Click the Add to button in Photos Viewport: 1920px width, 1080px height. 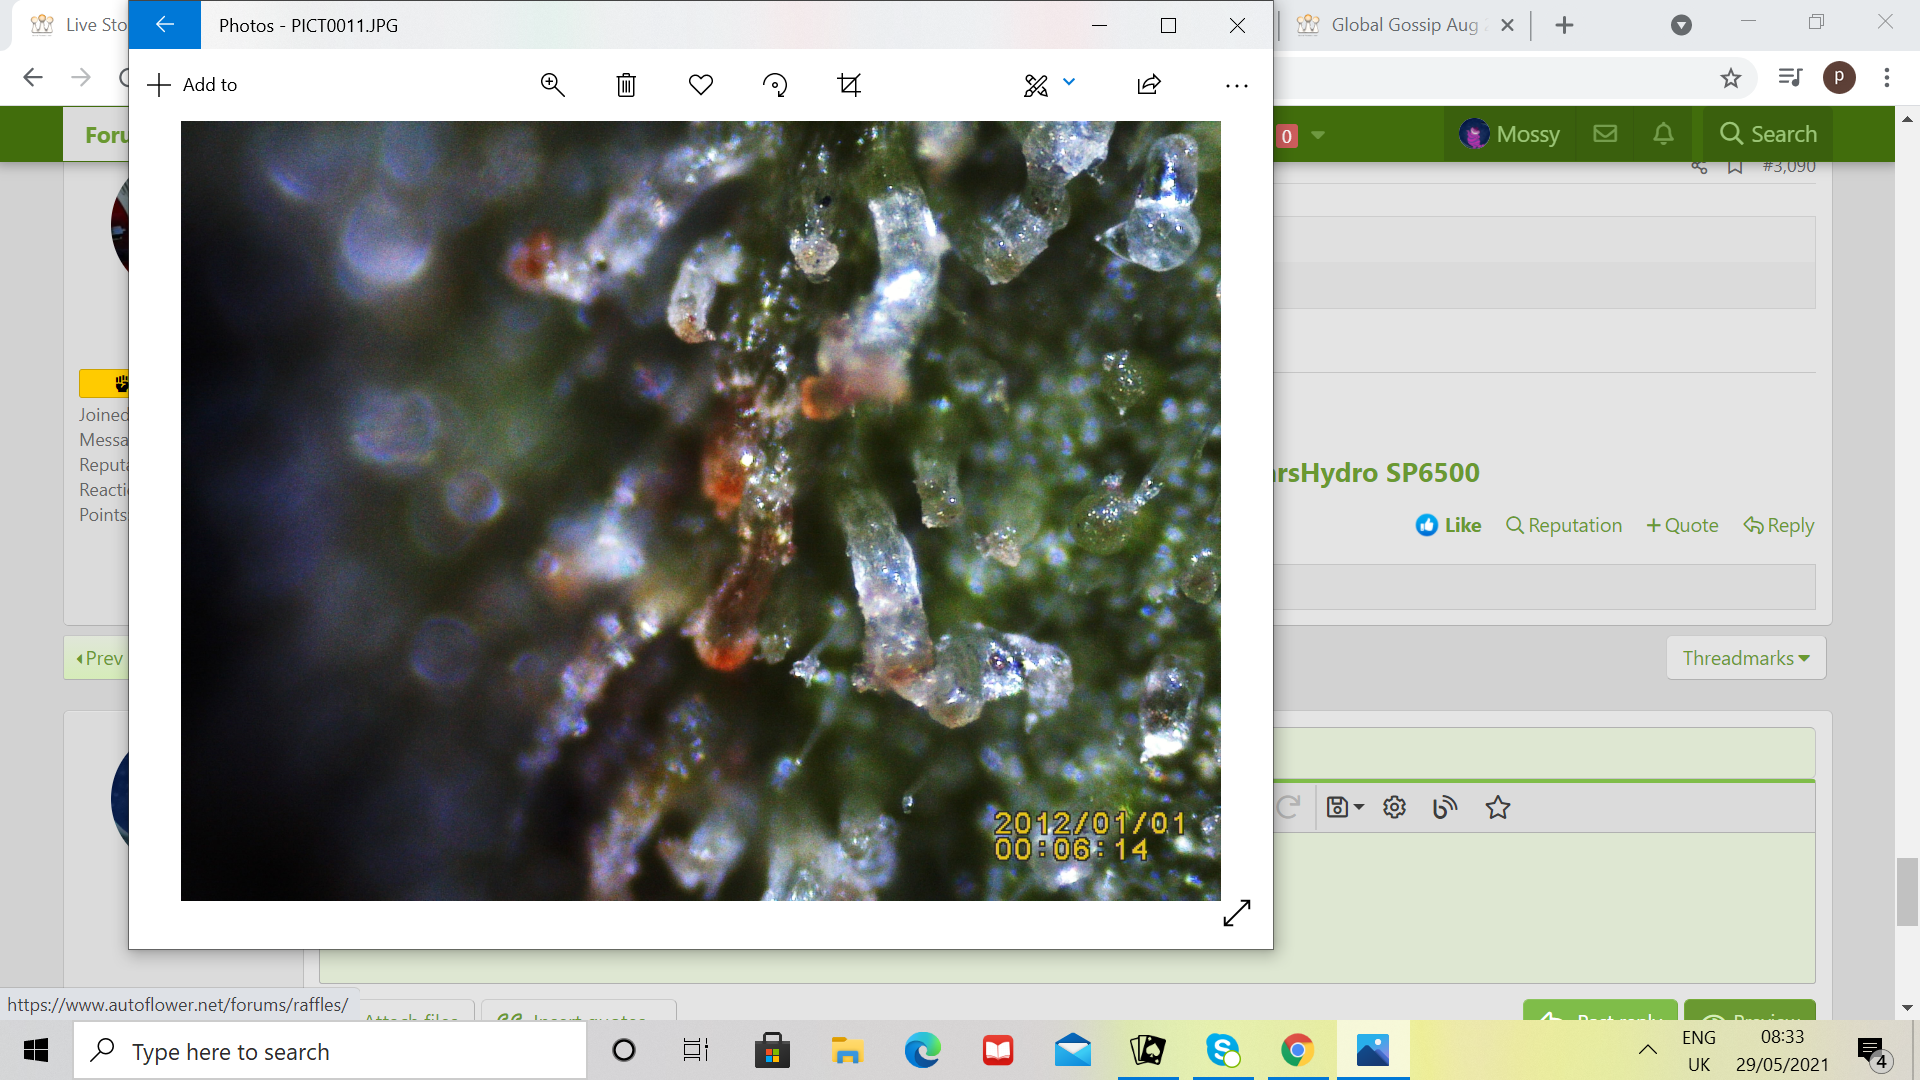click(x=192, y=85)
